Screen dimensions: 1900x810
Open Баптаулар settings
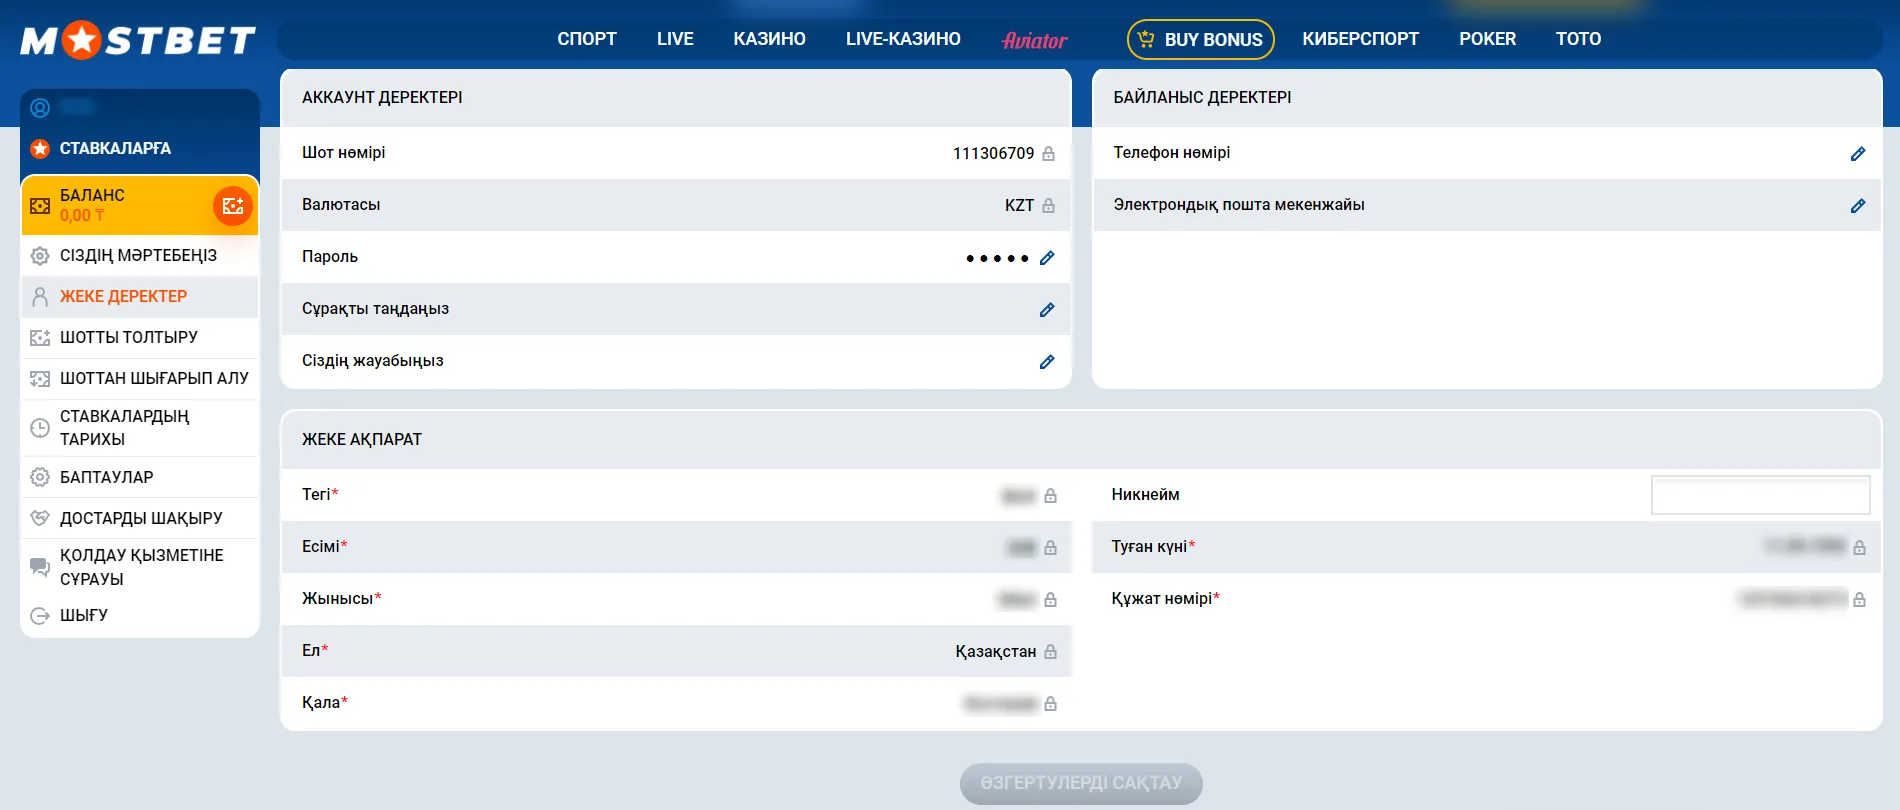click(x=107, y=477)
